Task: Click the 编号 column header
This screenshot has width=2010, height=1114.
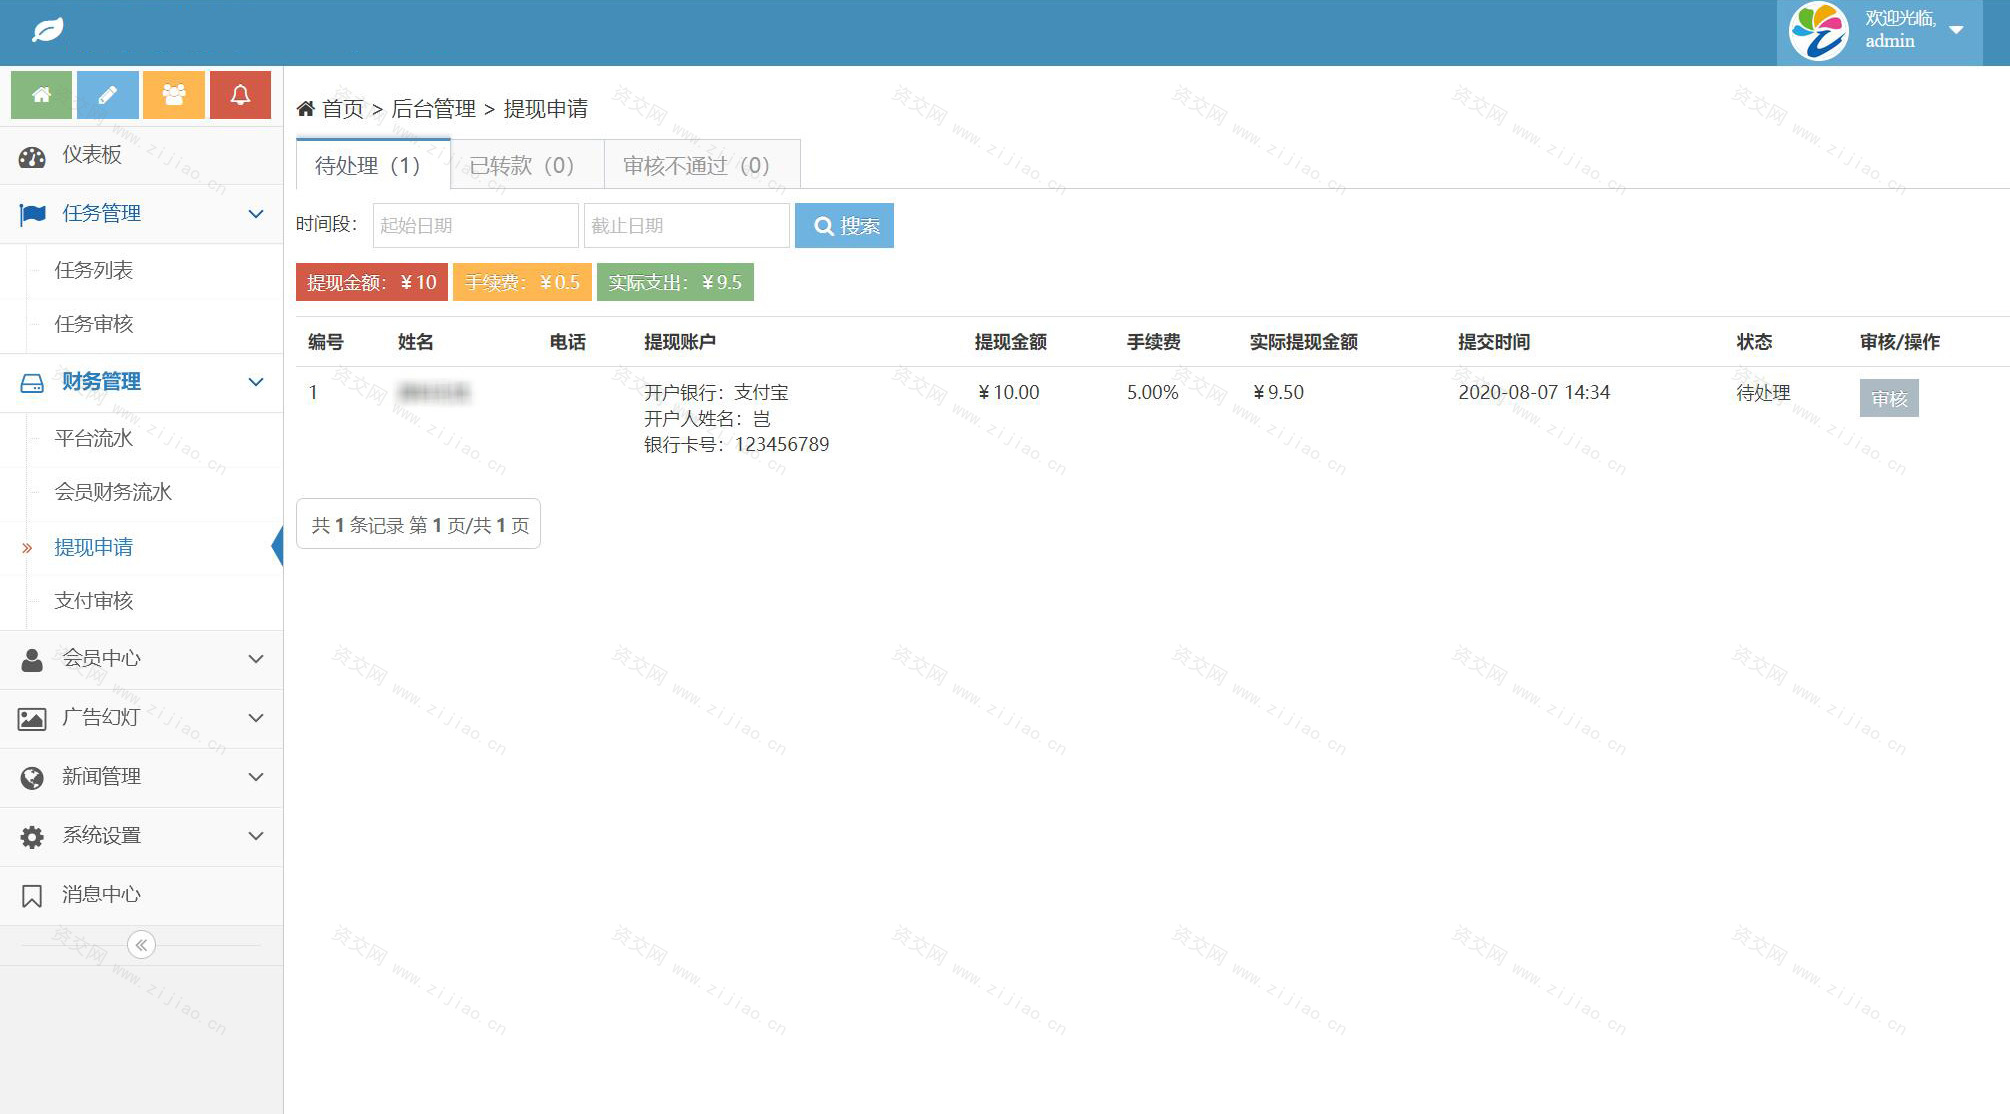Action: [325, 342]
